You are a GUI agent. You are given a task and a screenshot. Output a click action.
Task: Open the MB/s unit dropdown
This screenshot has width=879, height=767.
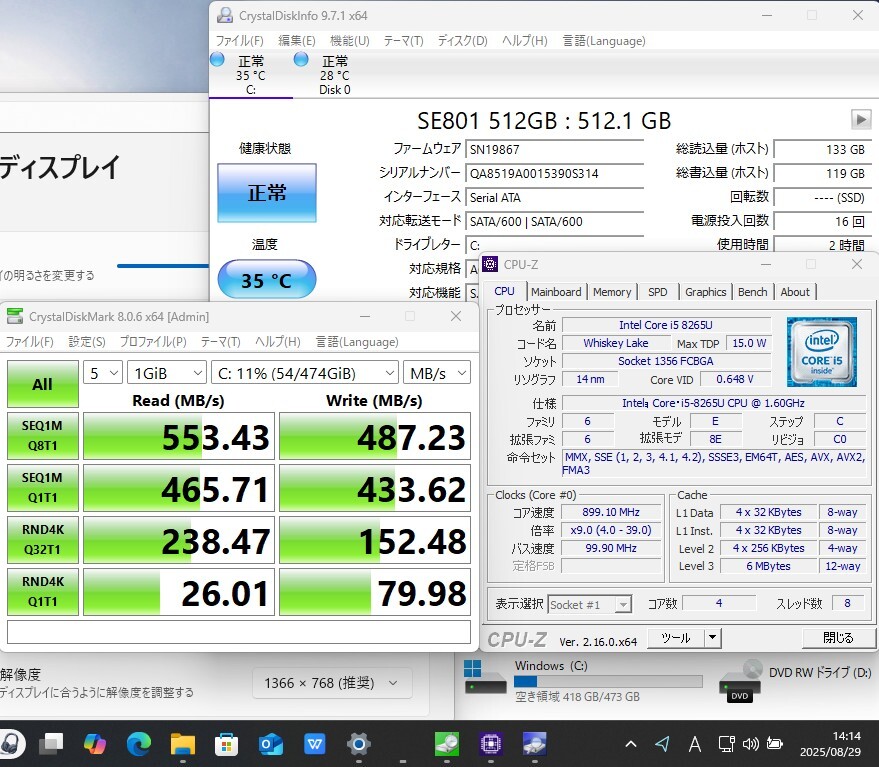436,373
